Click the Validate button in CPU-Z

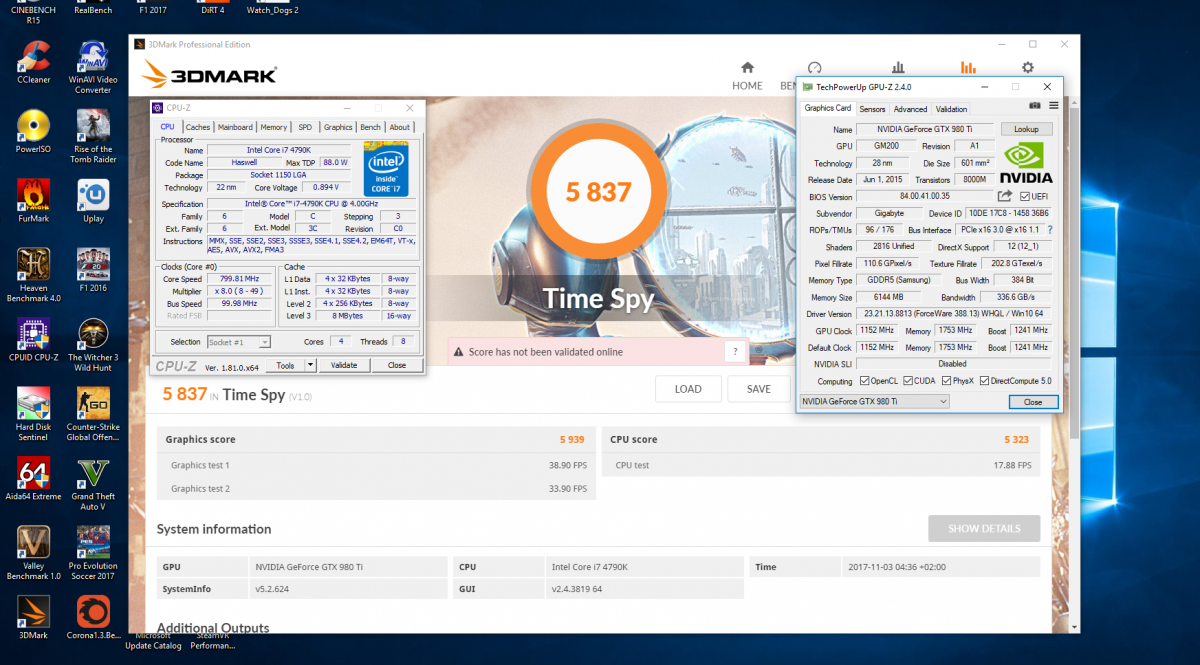click(344, 365)
